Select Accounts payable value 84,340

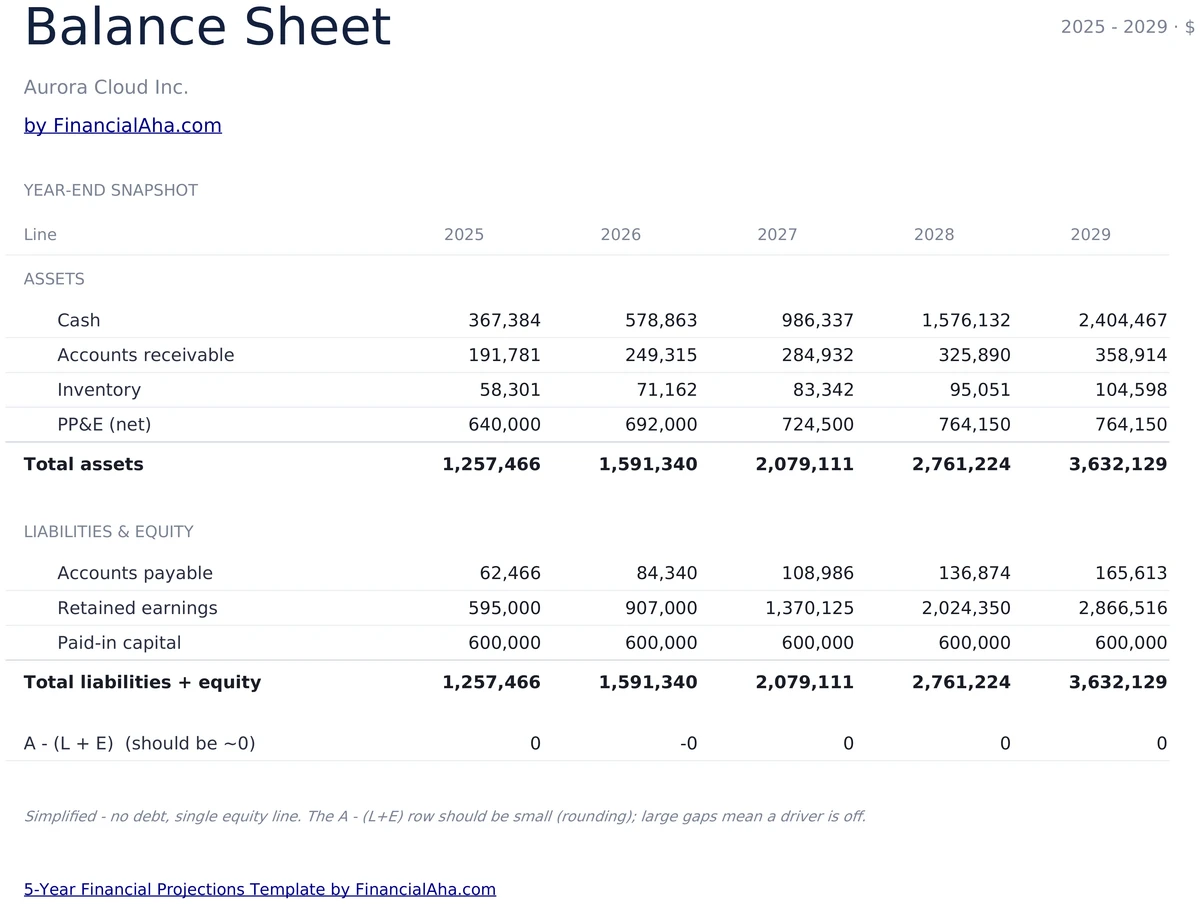click(x=667, y=573)
